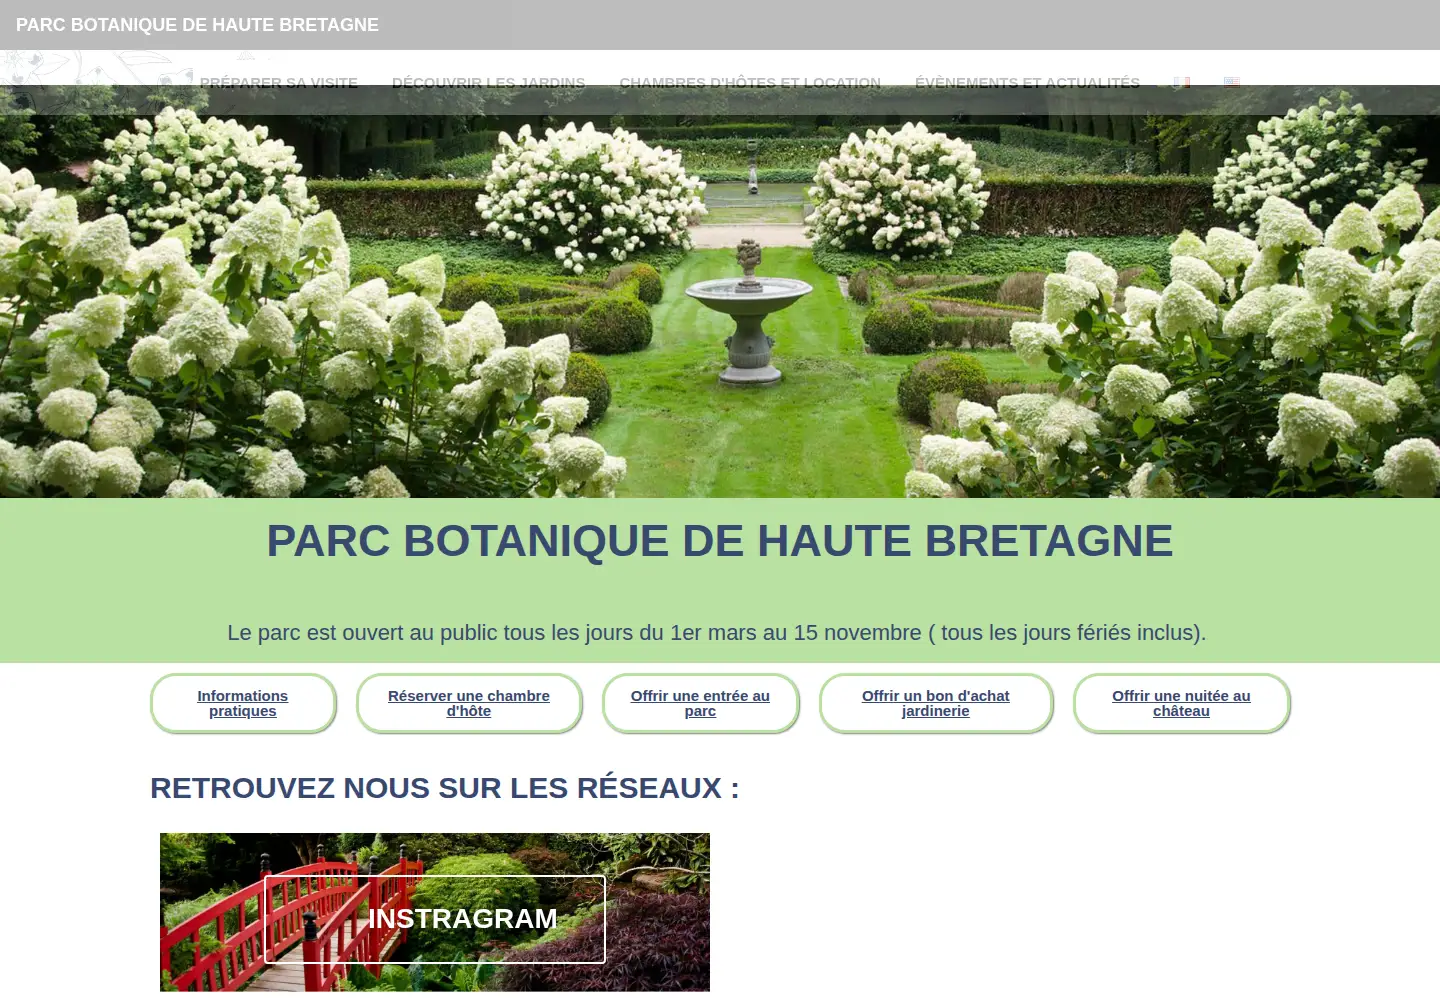Switch language with the English flag icon
The height and width of the screenshot is (1000, 1440).
pyautogui.click(x=1232, y=83)
